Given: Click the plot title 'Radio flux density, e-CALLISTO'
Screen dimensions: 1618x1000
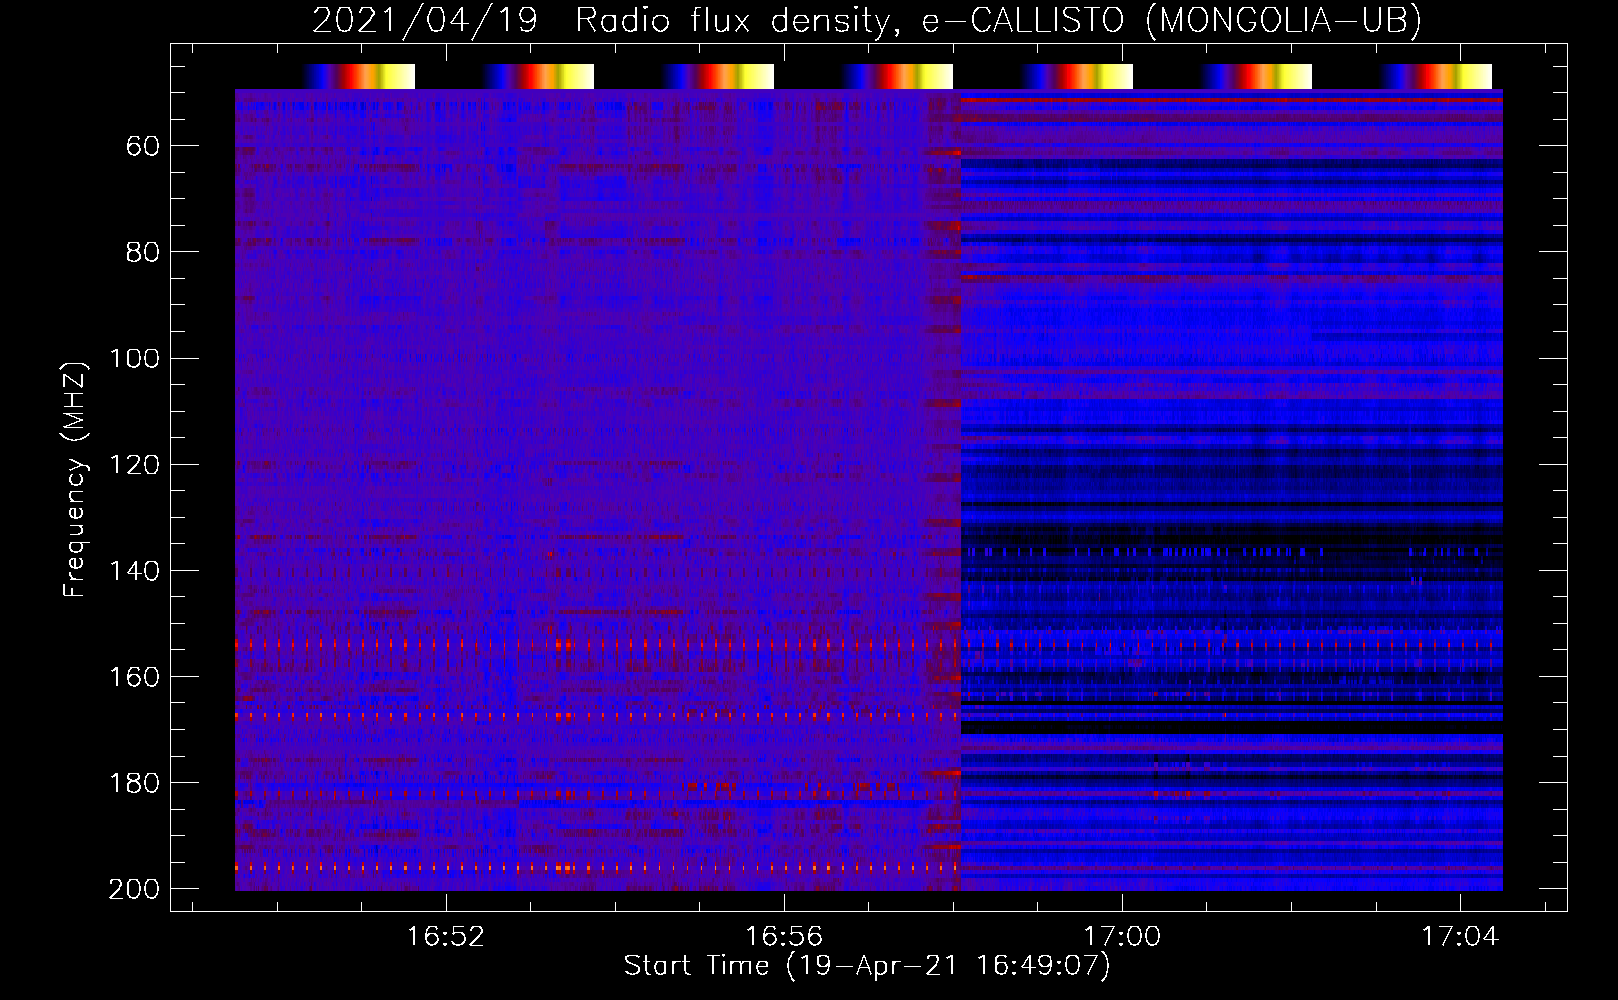Looking at the screenshot, I should pyautogui.click(x=849, y=20).
